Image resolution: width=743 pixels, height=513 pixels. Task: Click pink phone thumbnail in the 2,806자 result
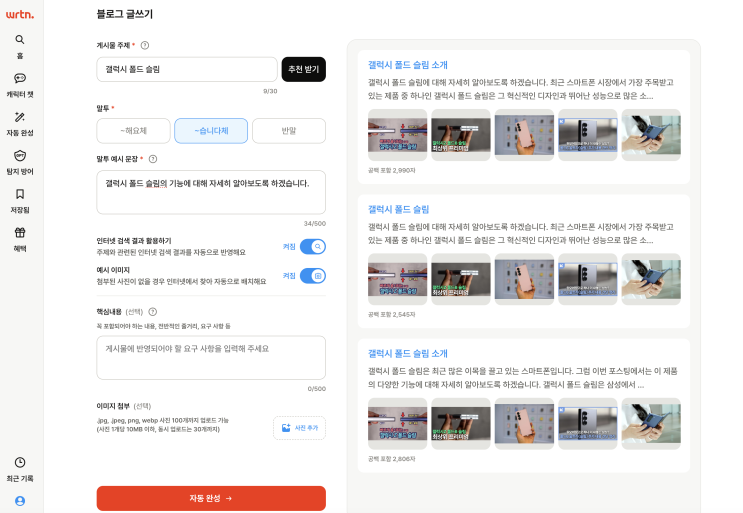(524, 423)
